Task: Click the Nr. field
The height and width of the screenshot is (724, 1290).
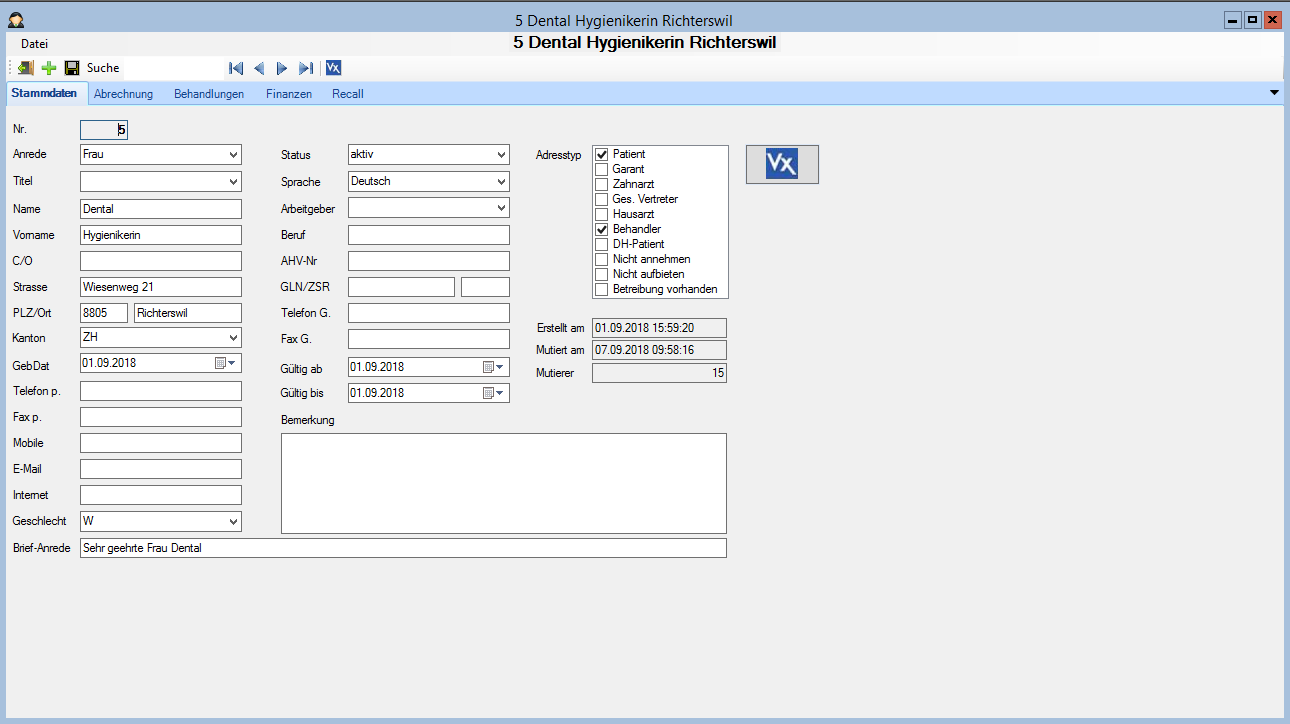Action: [x=104, y=129]
